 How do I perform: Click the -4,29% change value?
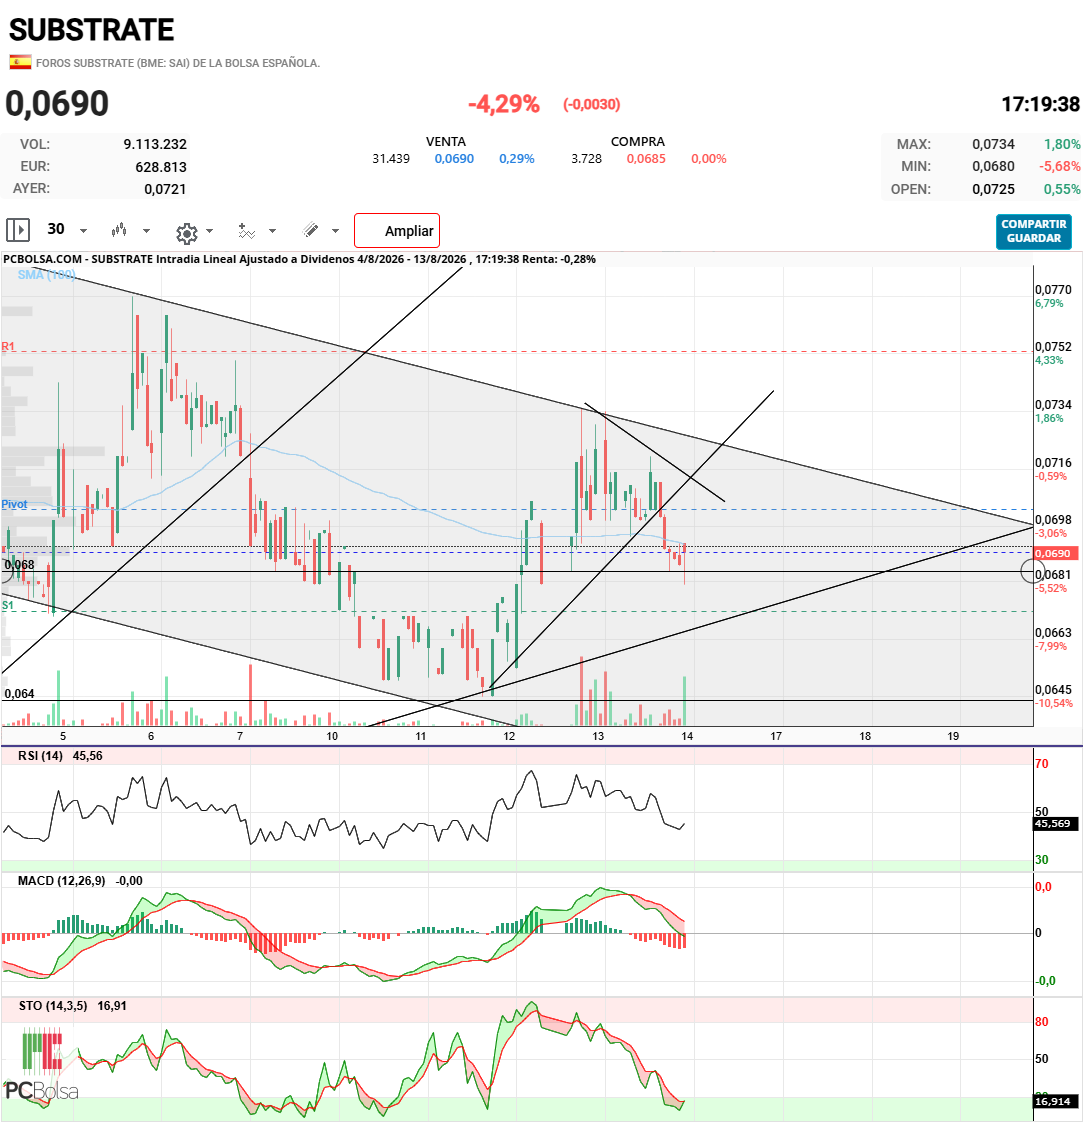(504, 104)
